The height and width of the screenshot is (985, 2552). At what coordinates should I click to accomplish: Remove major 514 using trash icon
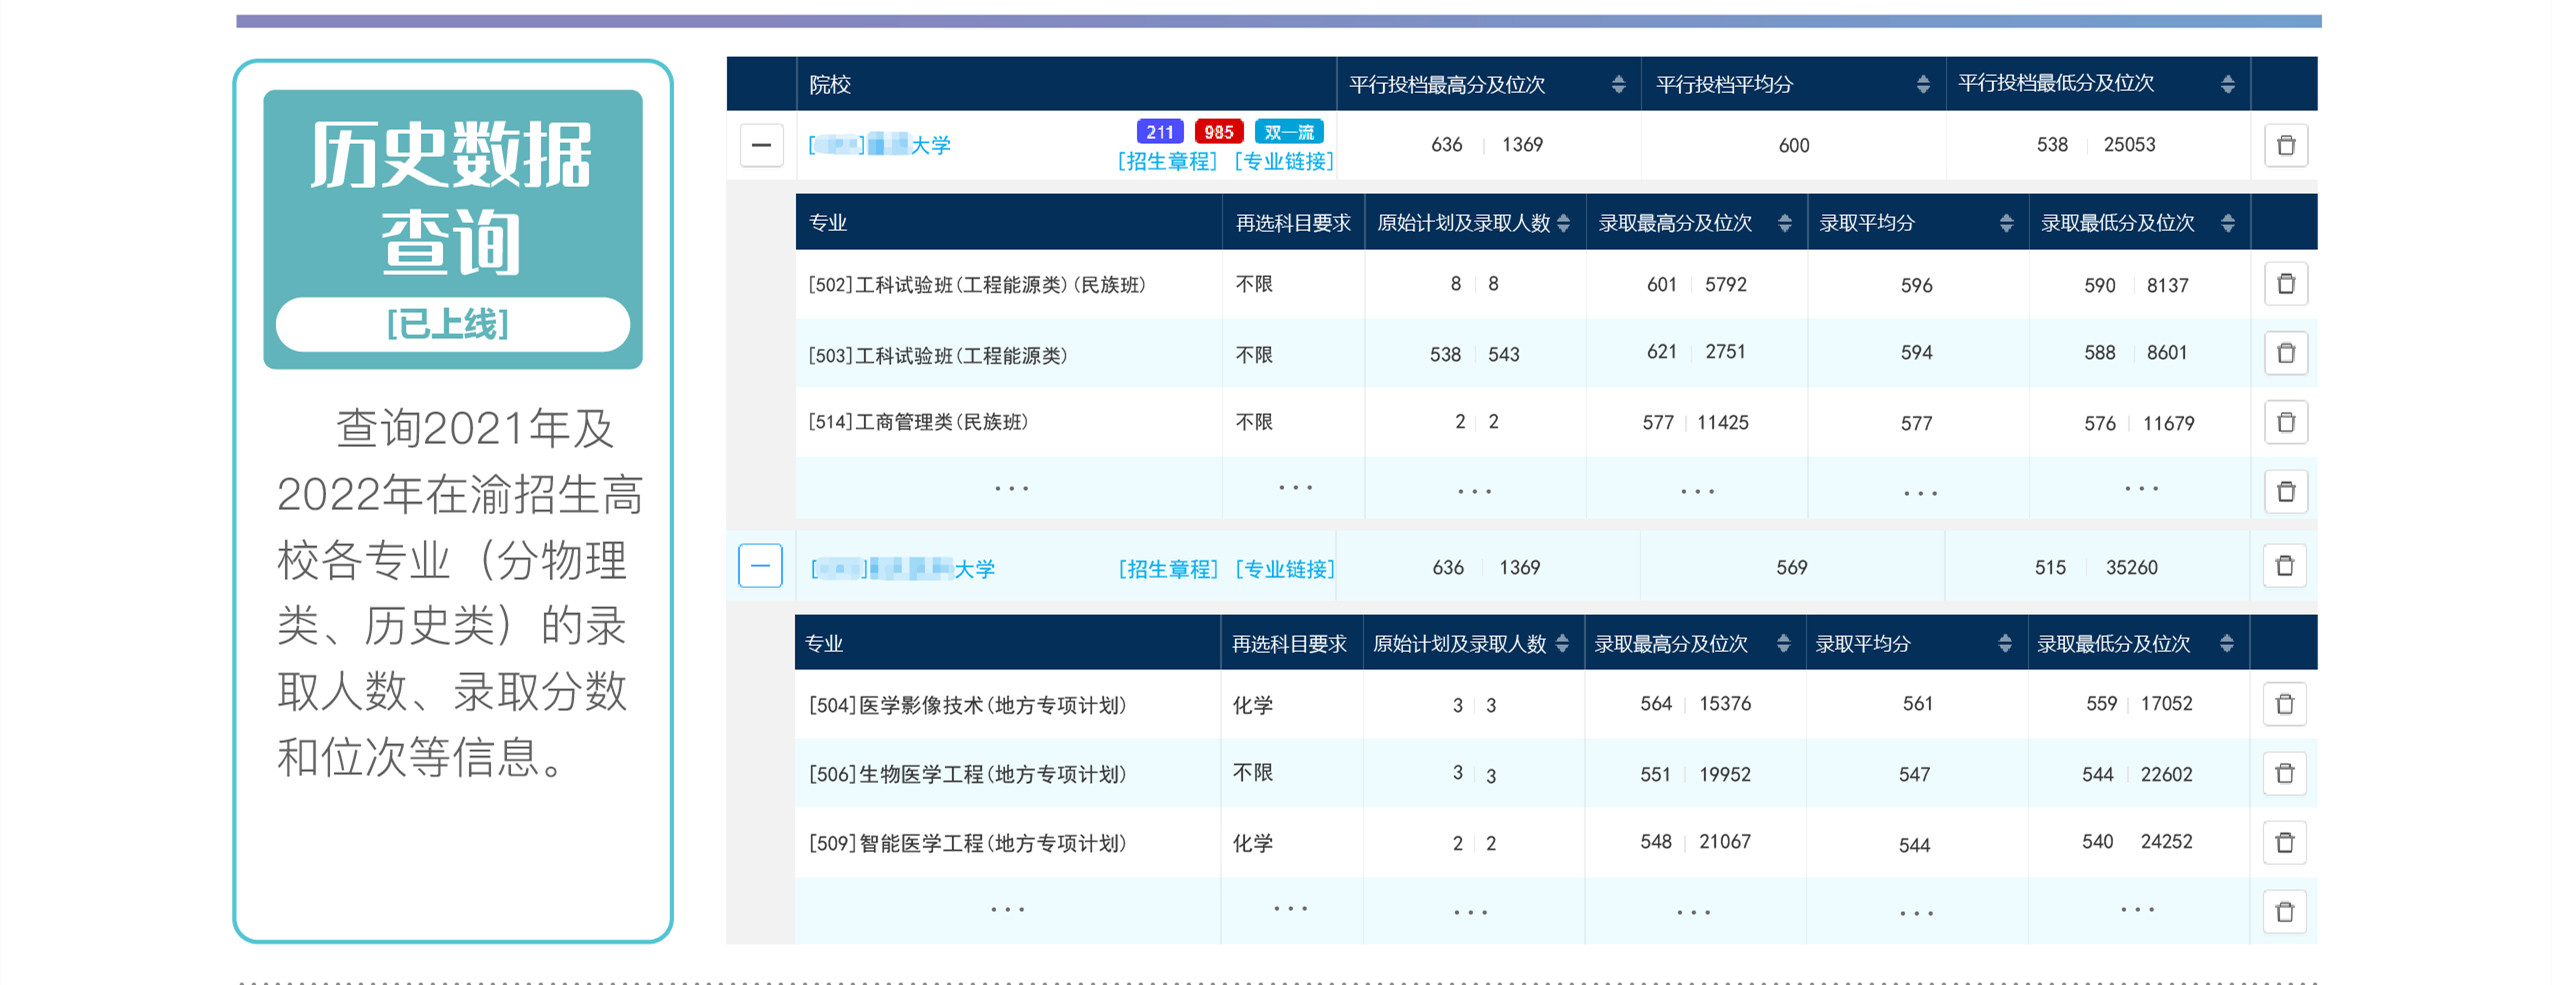tap(2285, 422)
